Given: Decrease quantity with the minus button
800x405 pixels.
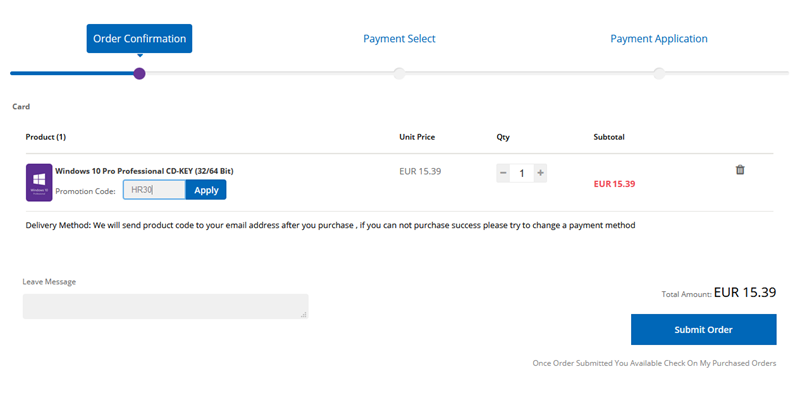Looking at the screenshot, I should pyautogui.click(x=503, y=173).
